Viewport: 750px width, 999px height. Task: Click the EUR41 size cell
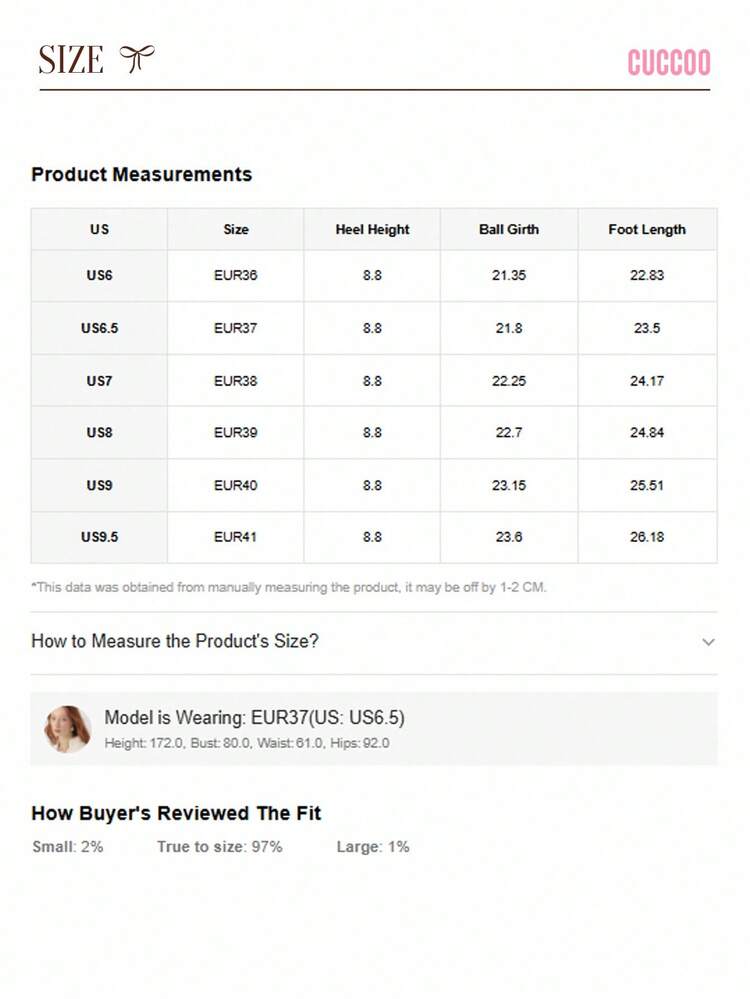[236, 537]
